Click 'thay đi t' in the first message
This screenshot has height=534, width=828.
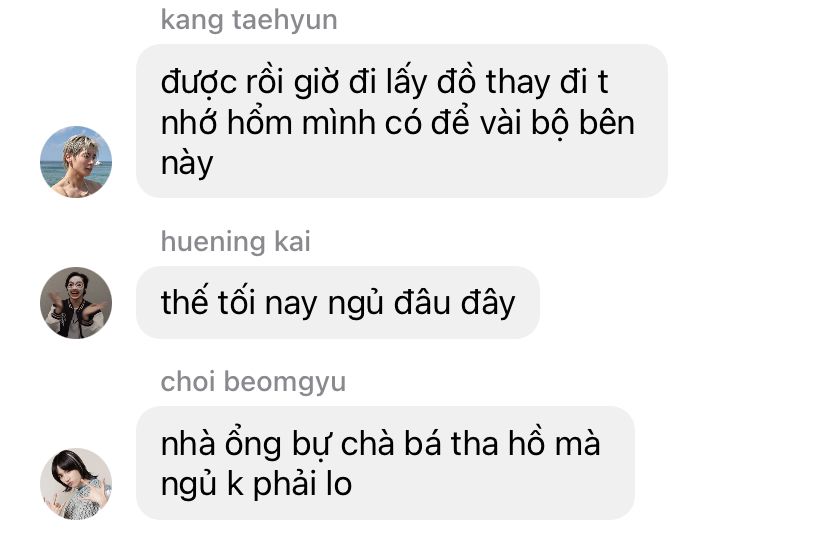(547, 82)
